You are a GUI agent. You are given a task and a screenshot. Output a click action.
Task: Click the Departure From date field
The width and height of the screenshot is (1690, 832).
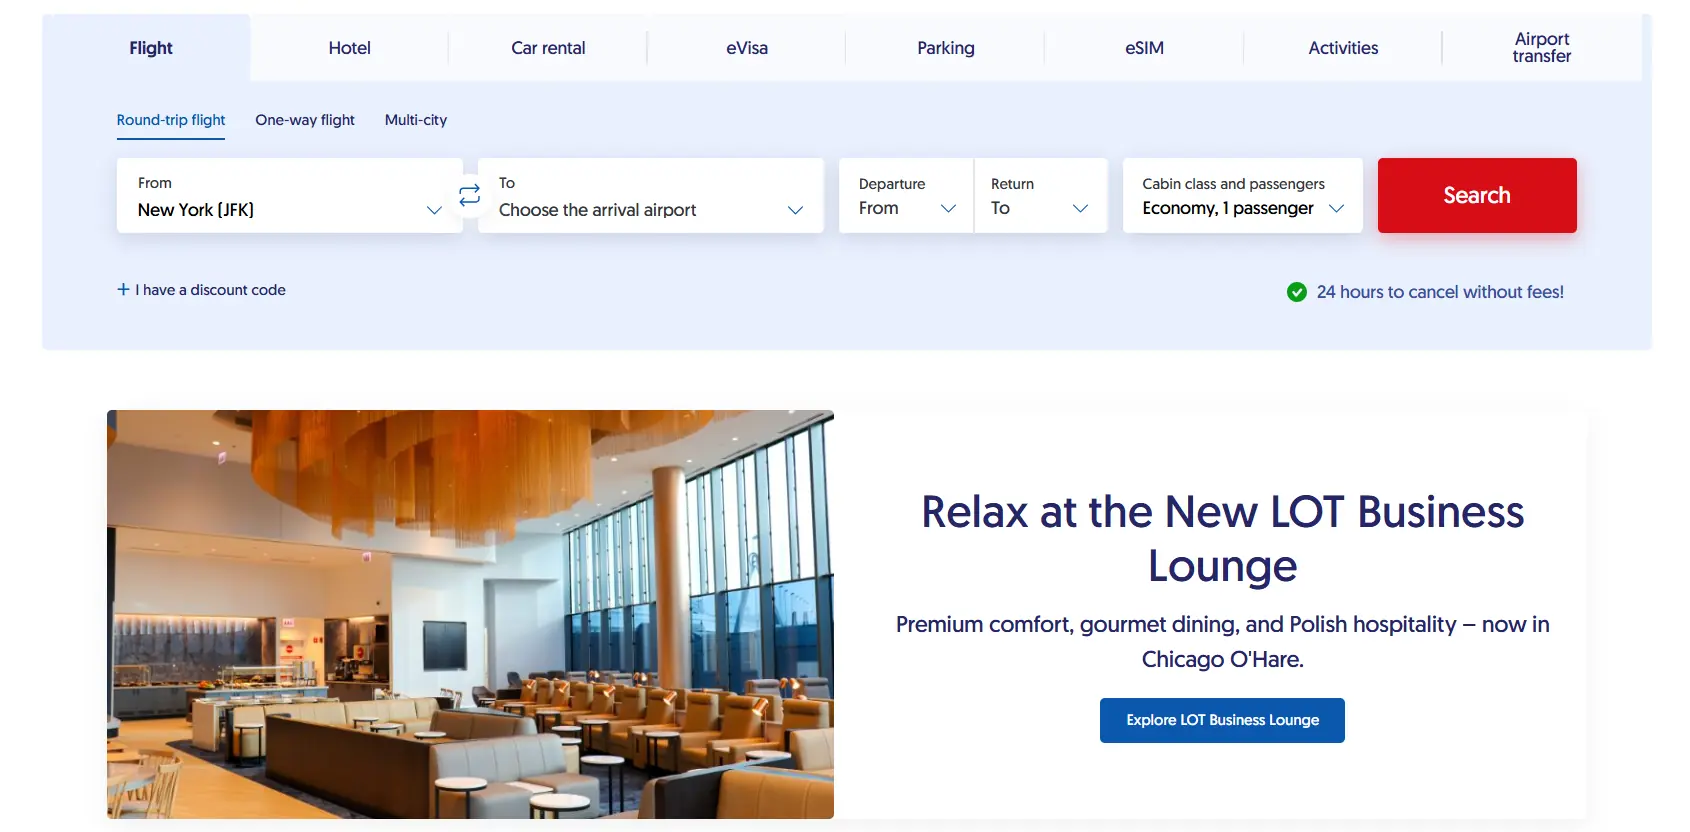pos(906,195)
